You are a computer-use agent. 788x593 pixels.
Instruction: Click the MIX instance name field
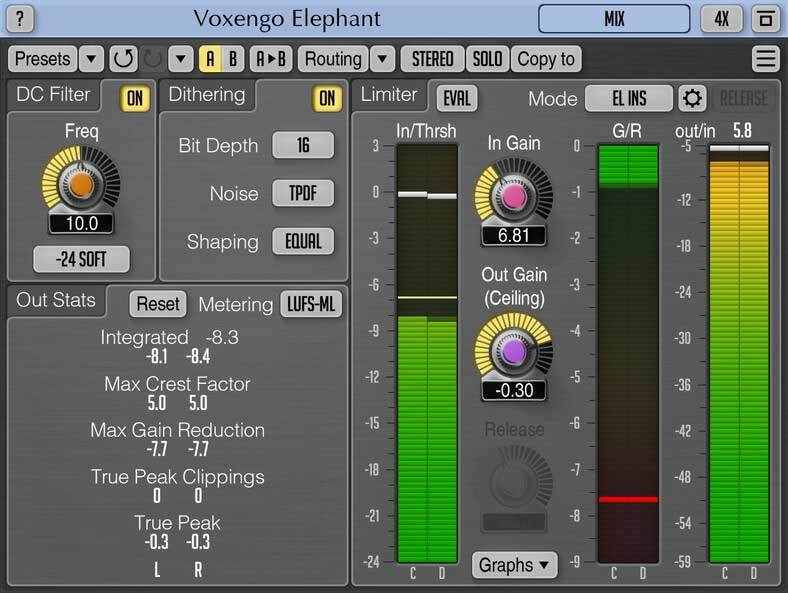tap(614, 19)
